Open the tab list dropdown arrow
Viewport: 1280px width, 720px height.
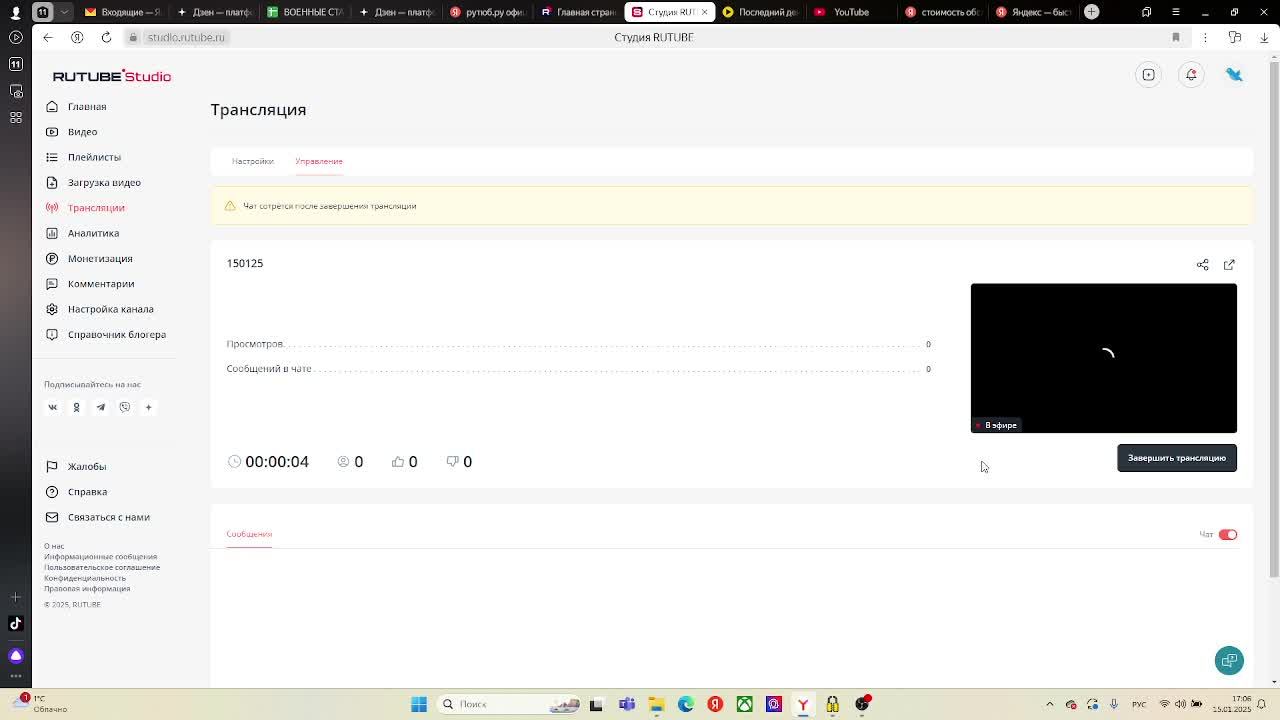coord(64,12)
